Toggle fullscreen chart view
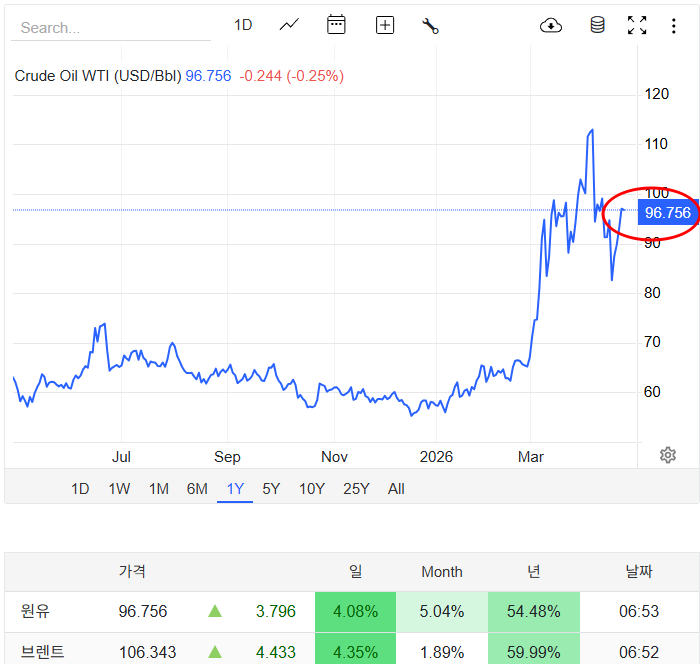700x664 pixels. point(637,25)
